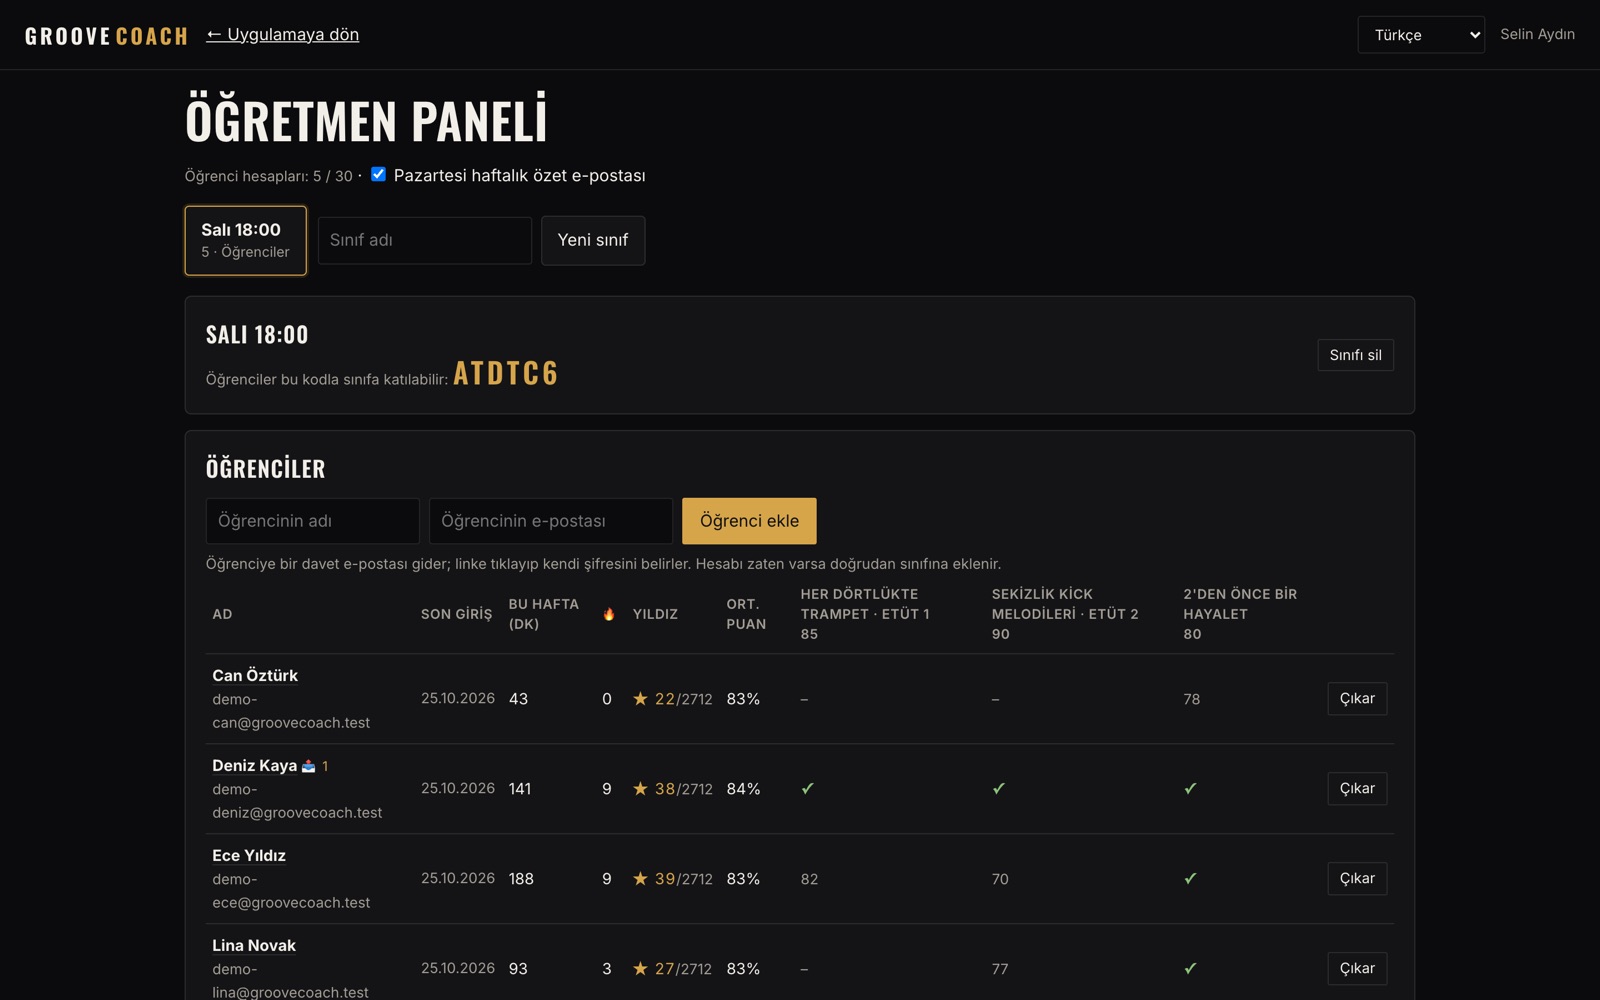Click Can Öztürk's score 78

(x=1192, y=699)
